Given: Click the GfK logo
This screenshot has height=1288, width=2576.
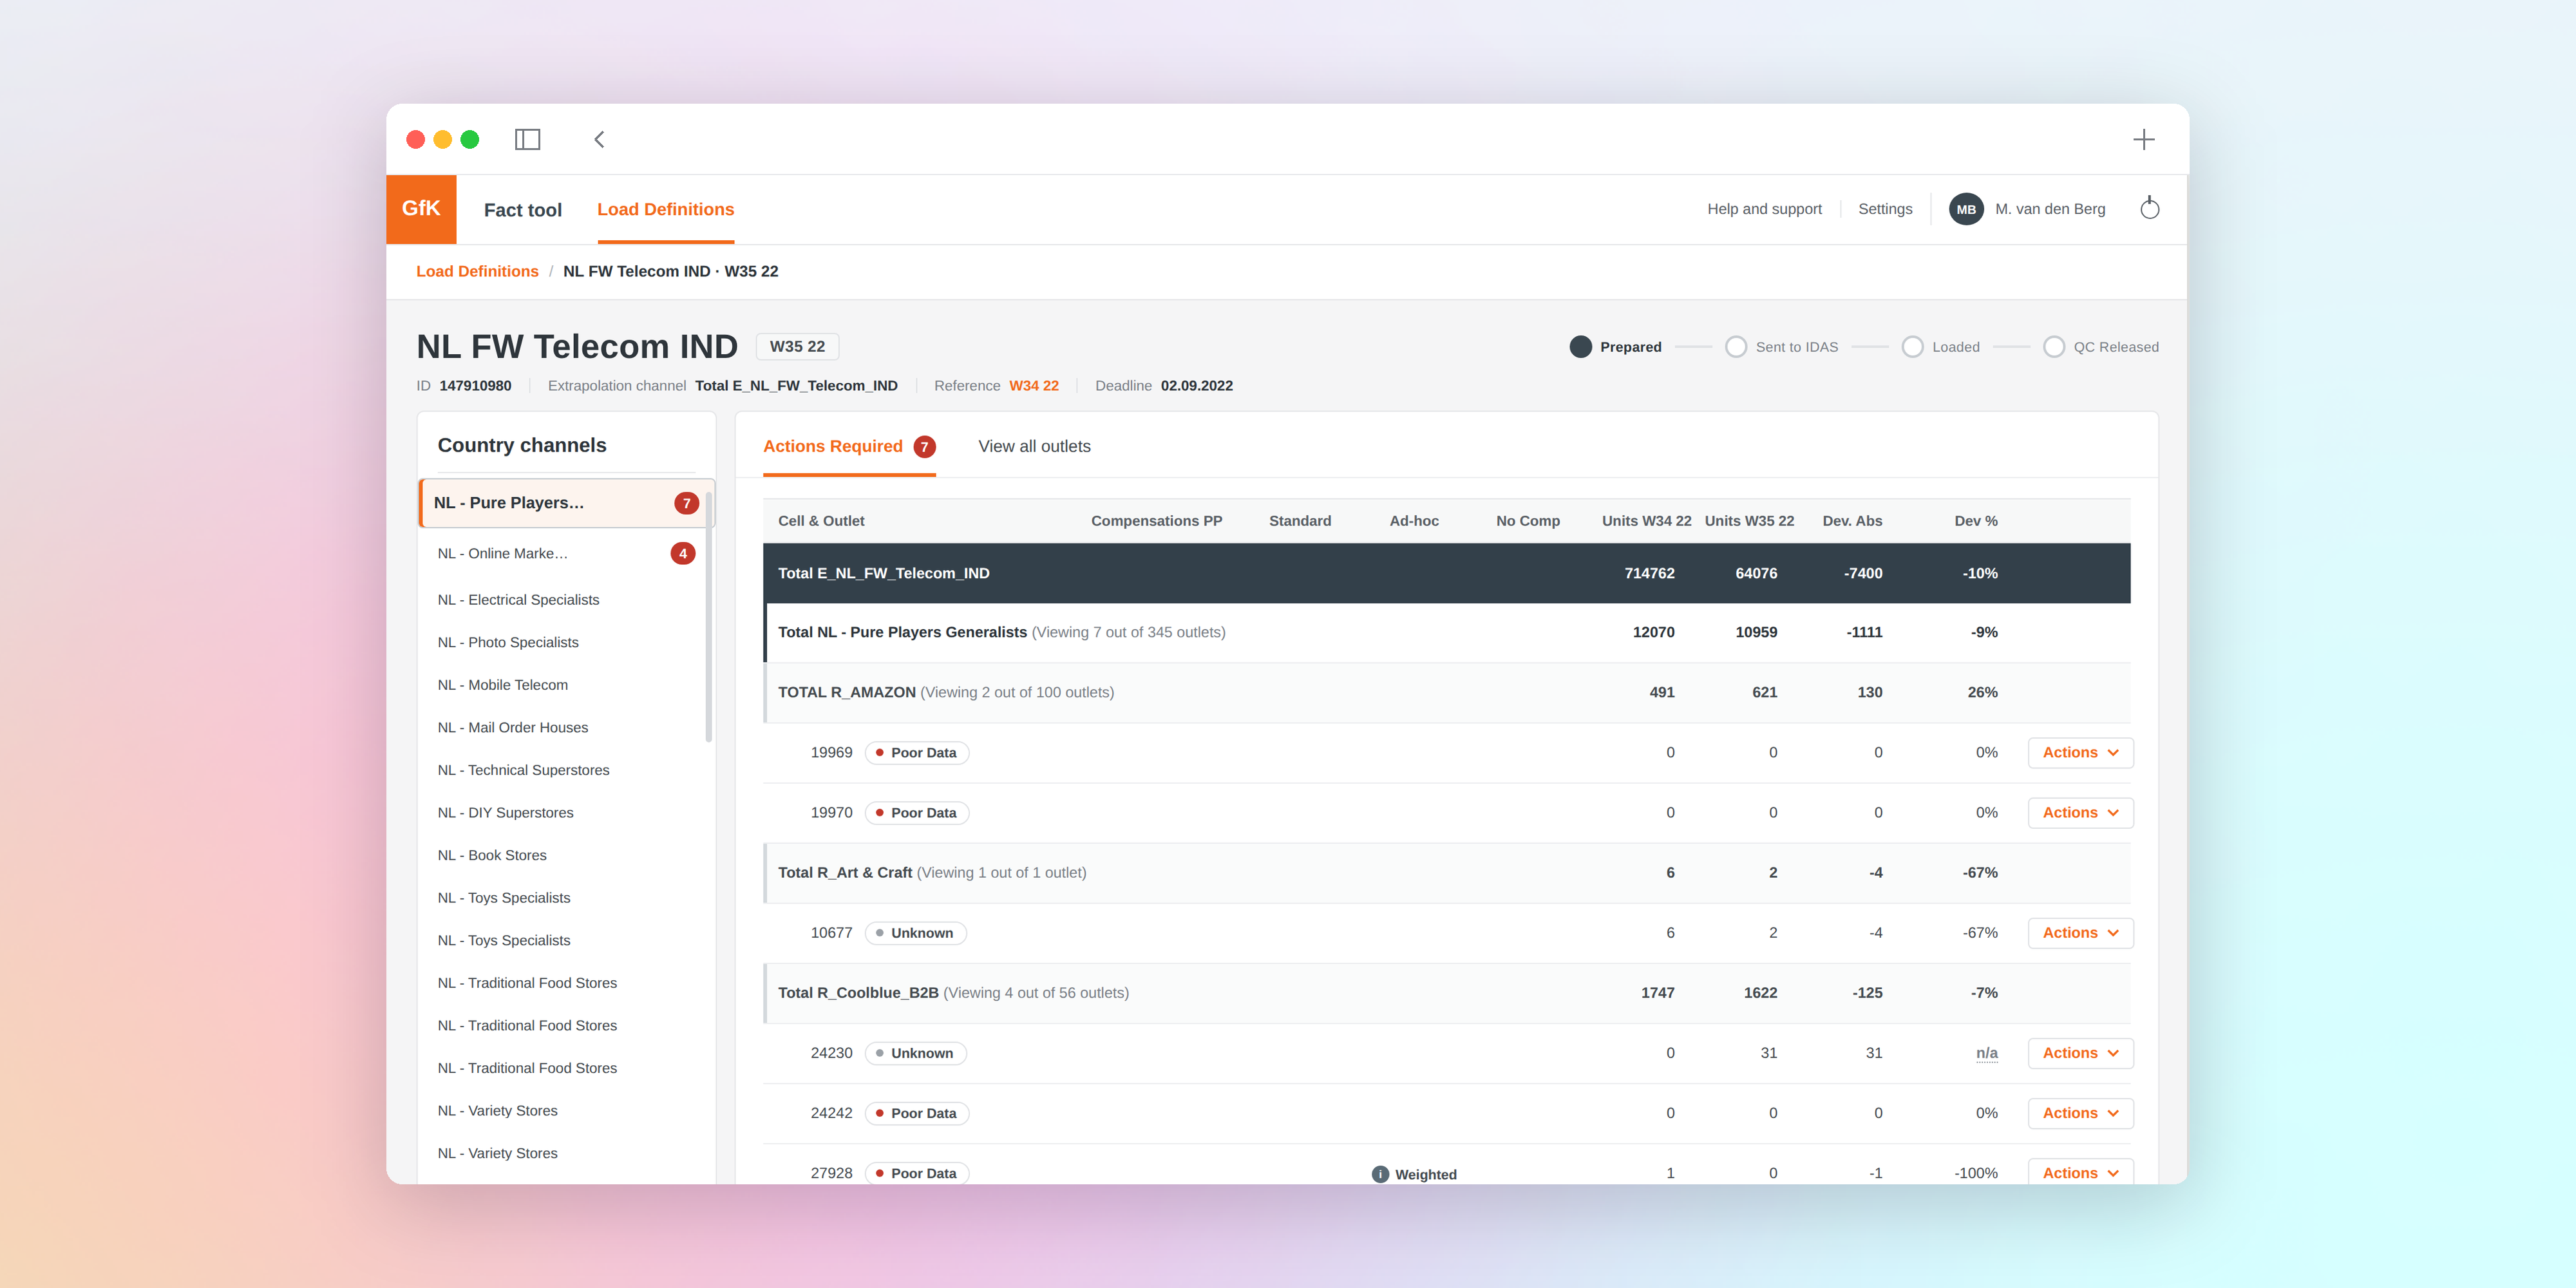Looking at the screenshot, I should click(421, 209).
